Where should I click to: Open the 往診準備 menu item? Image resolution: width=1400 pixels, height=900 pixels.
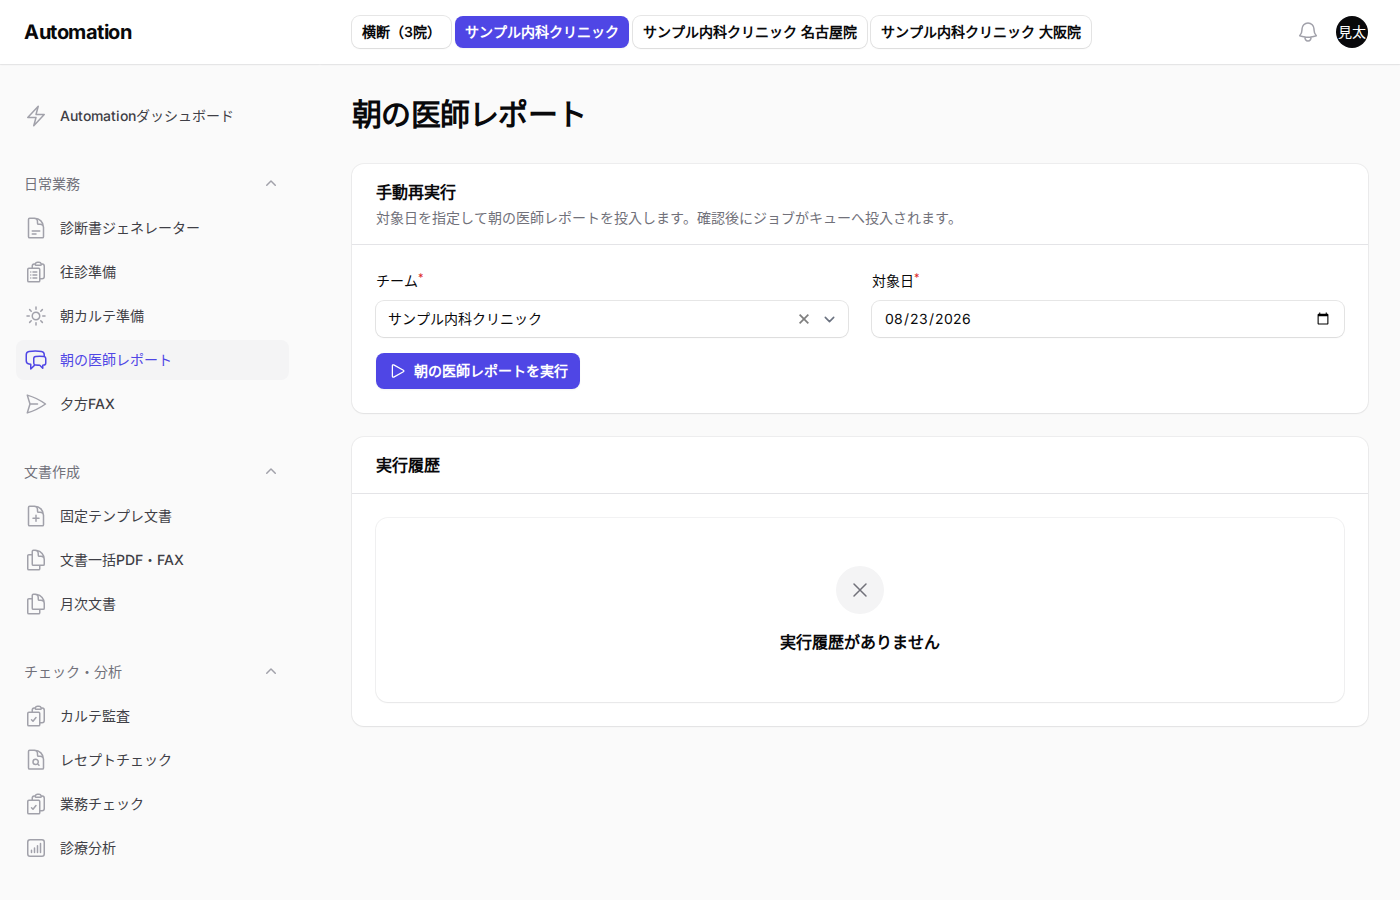(152, 272)
